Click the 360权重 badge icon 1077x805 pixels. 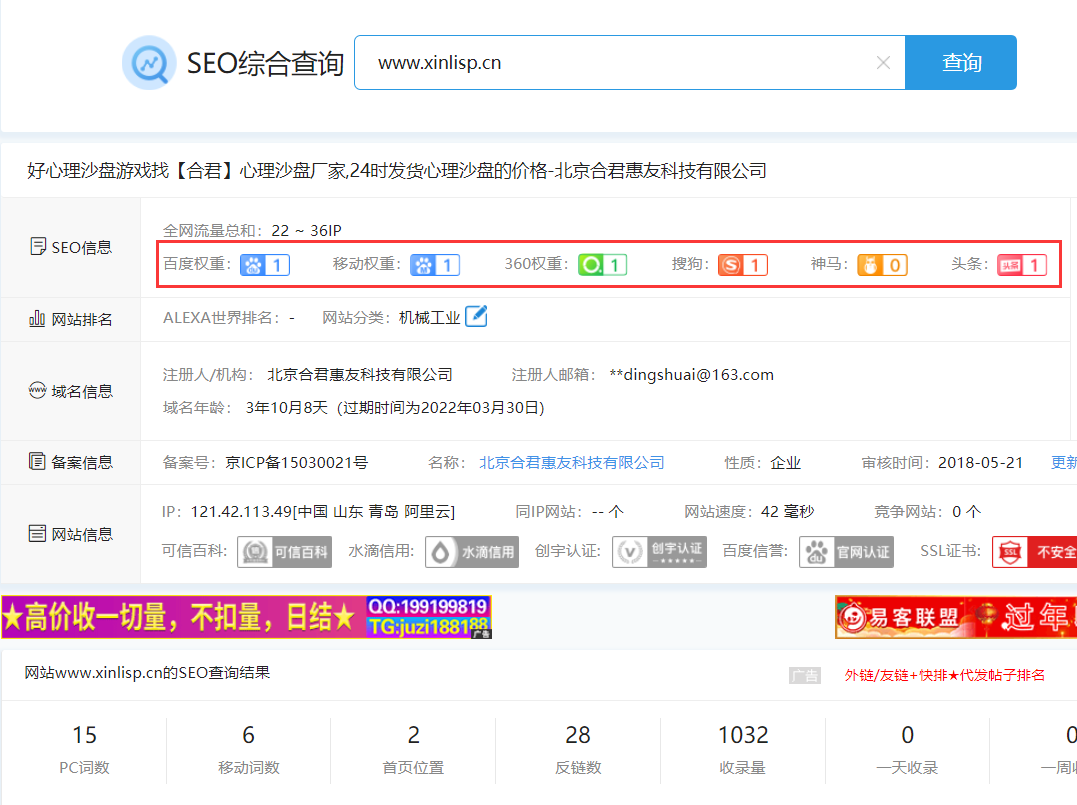tap(602, 265)
